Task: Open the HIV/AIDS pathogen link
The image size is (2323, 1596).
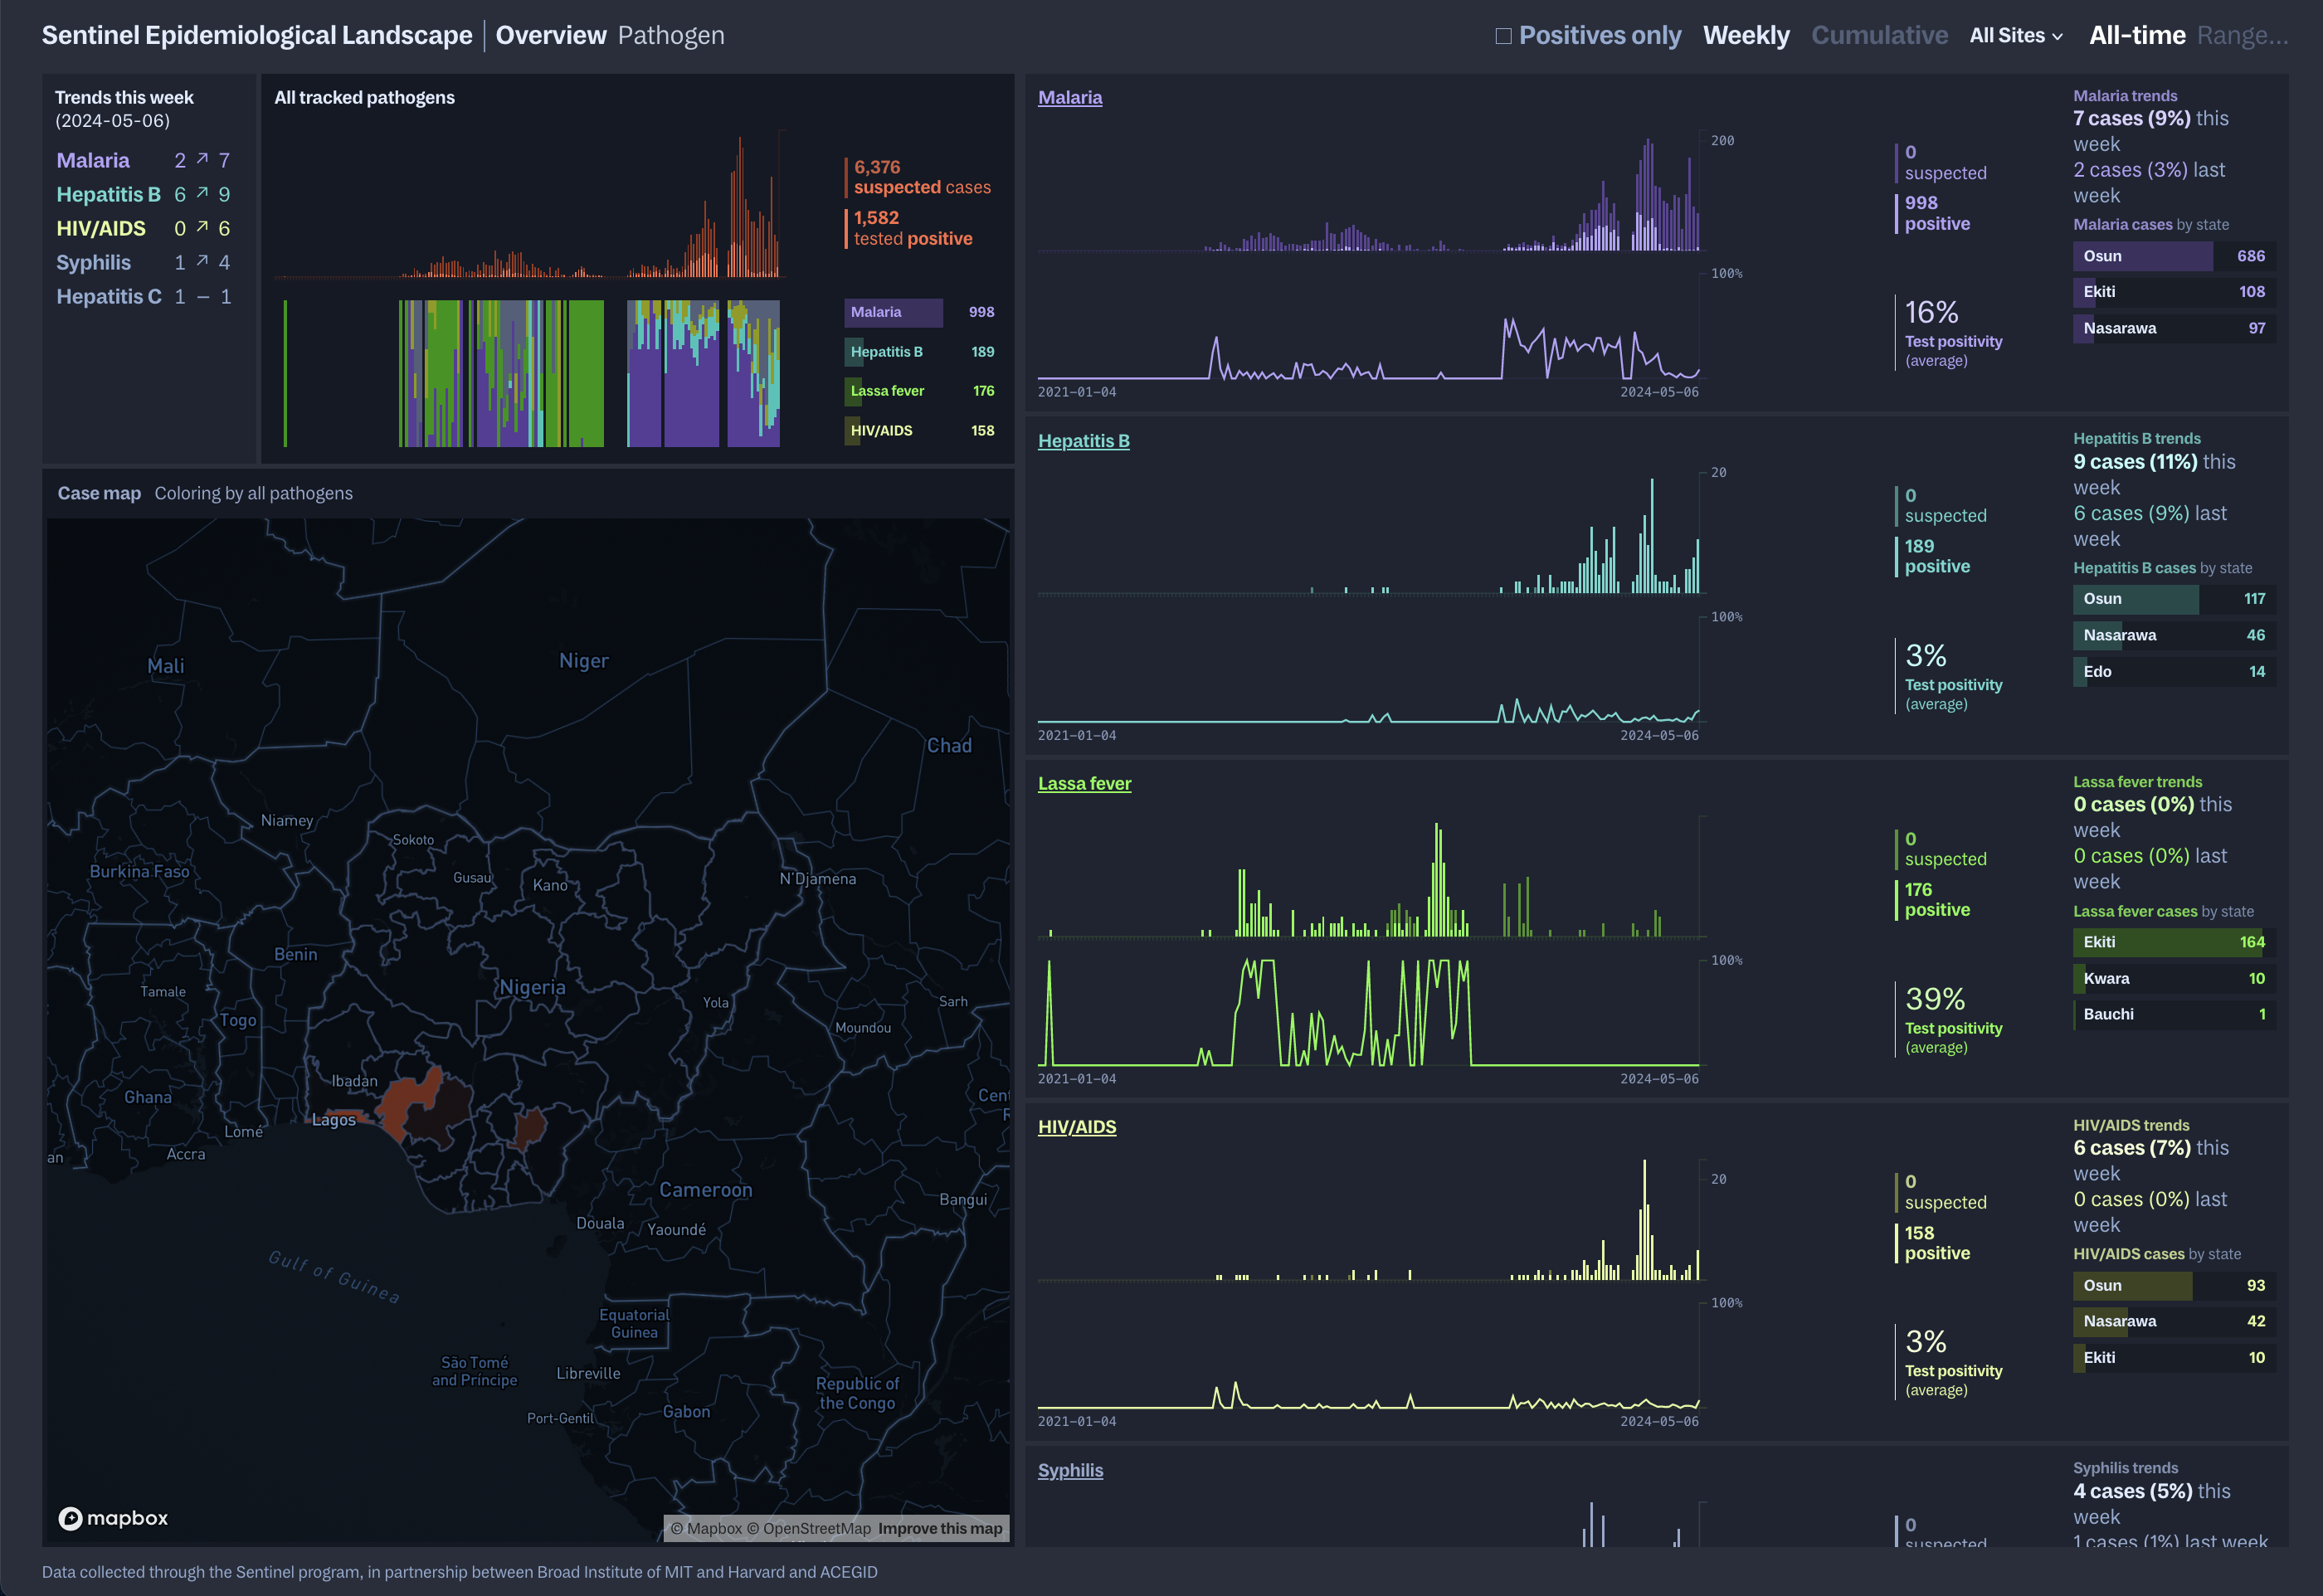Action: point(1077,1127)
